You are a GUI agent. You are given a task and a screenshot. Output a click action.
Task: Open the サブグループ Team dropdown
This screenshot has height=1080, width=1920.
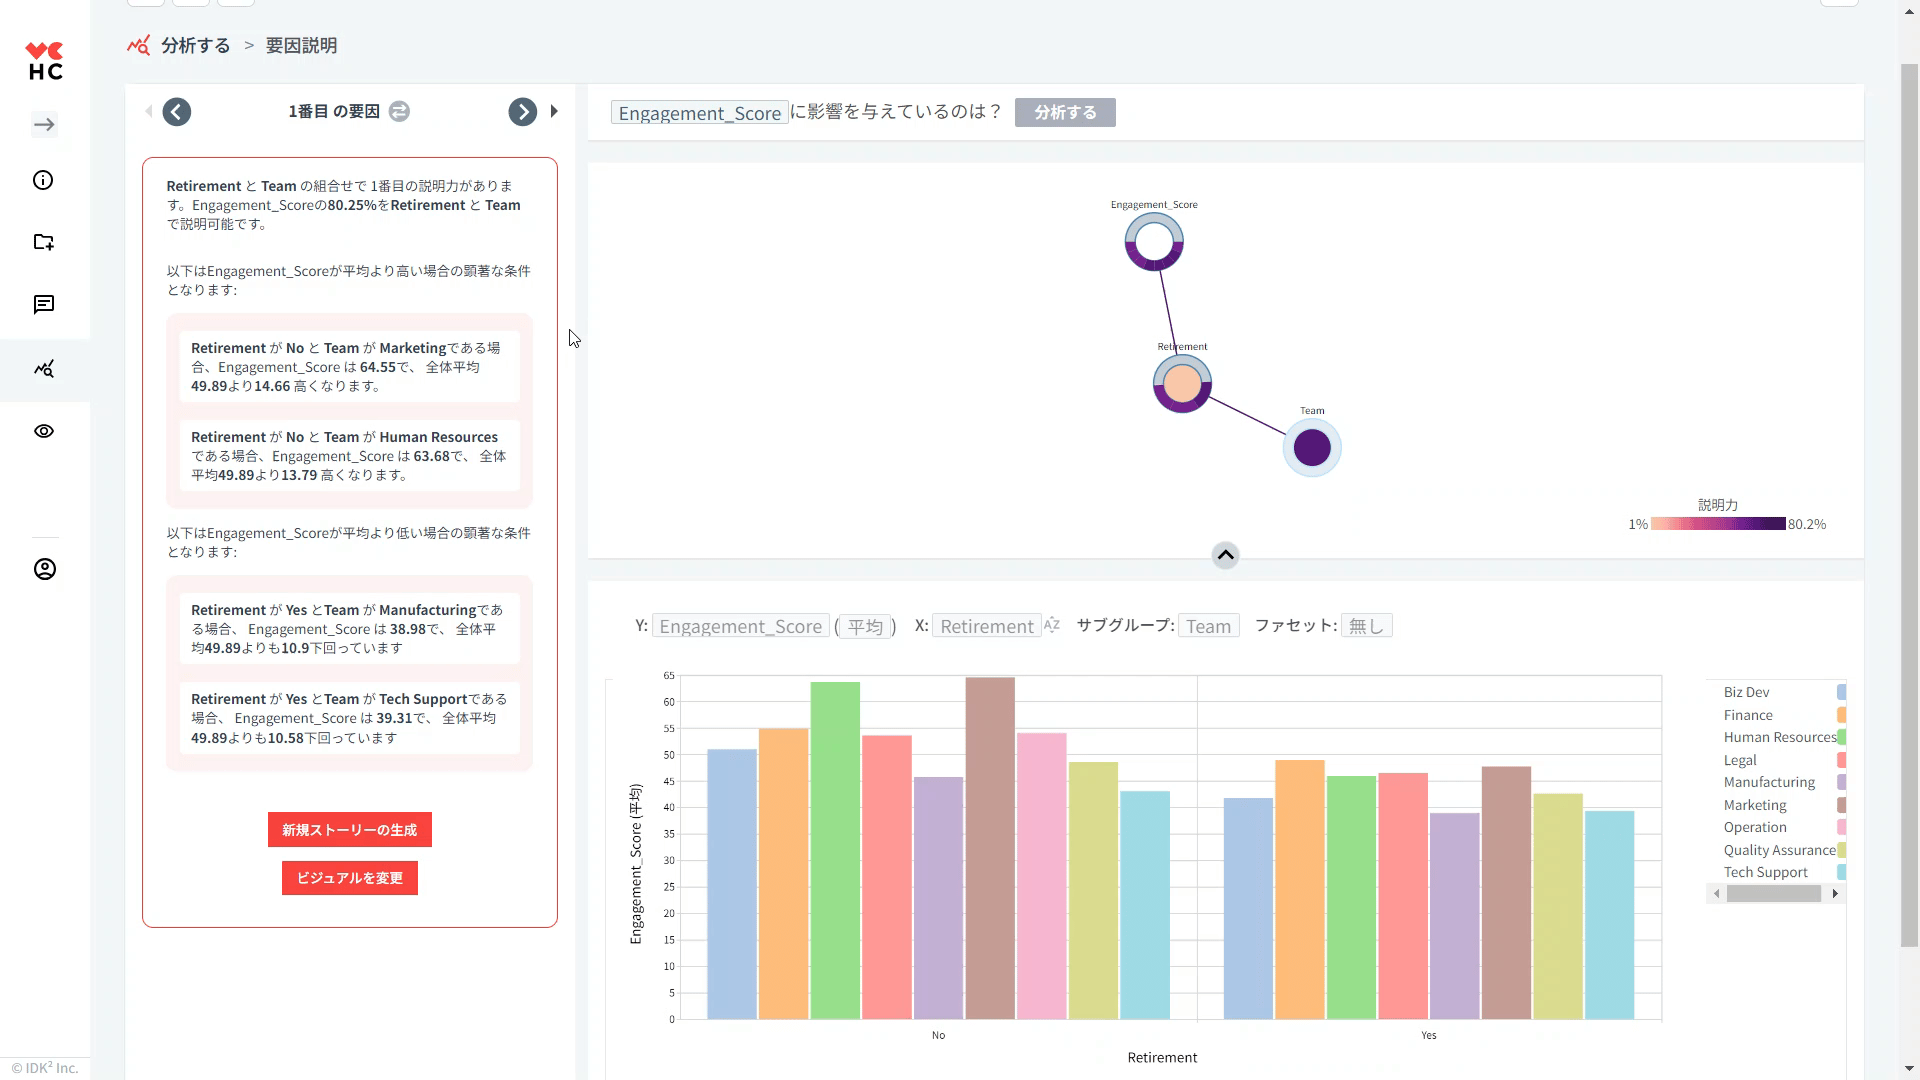[1208, 626]
